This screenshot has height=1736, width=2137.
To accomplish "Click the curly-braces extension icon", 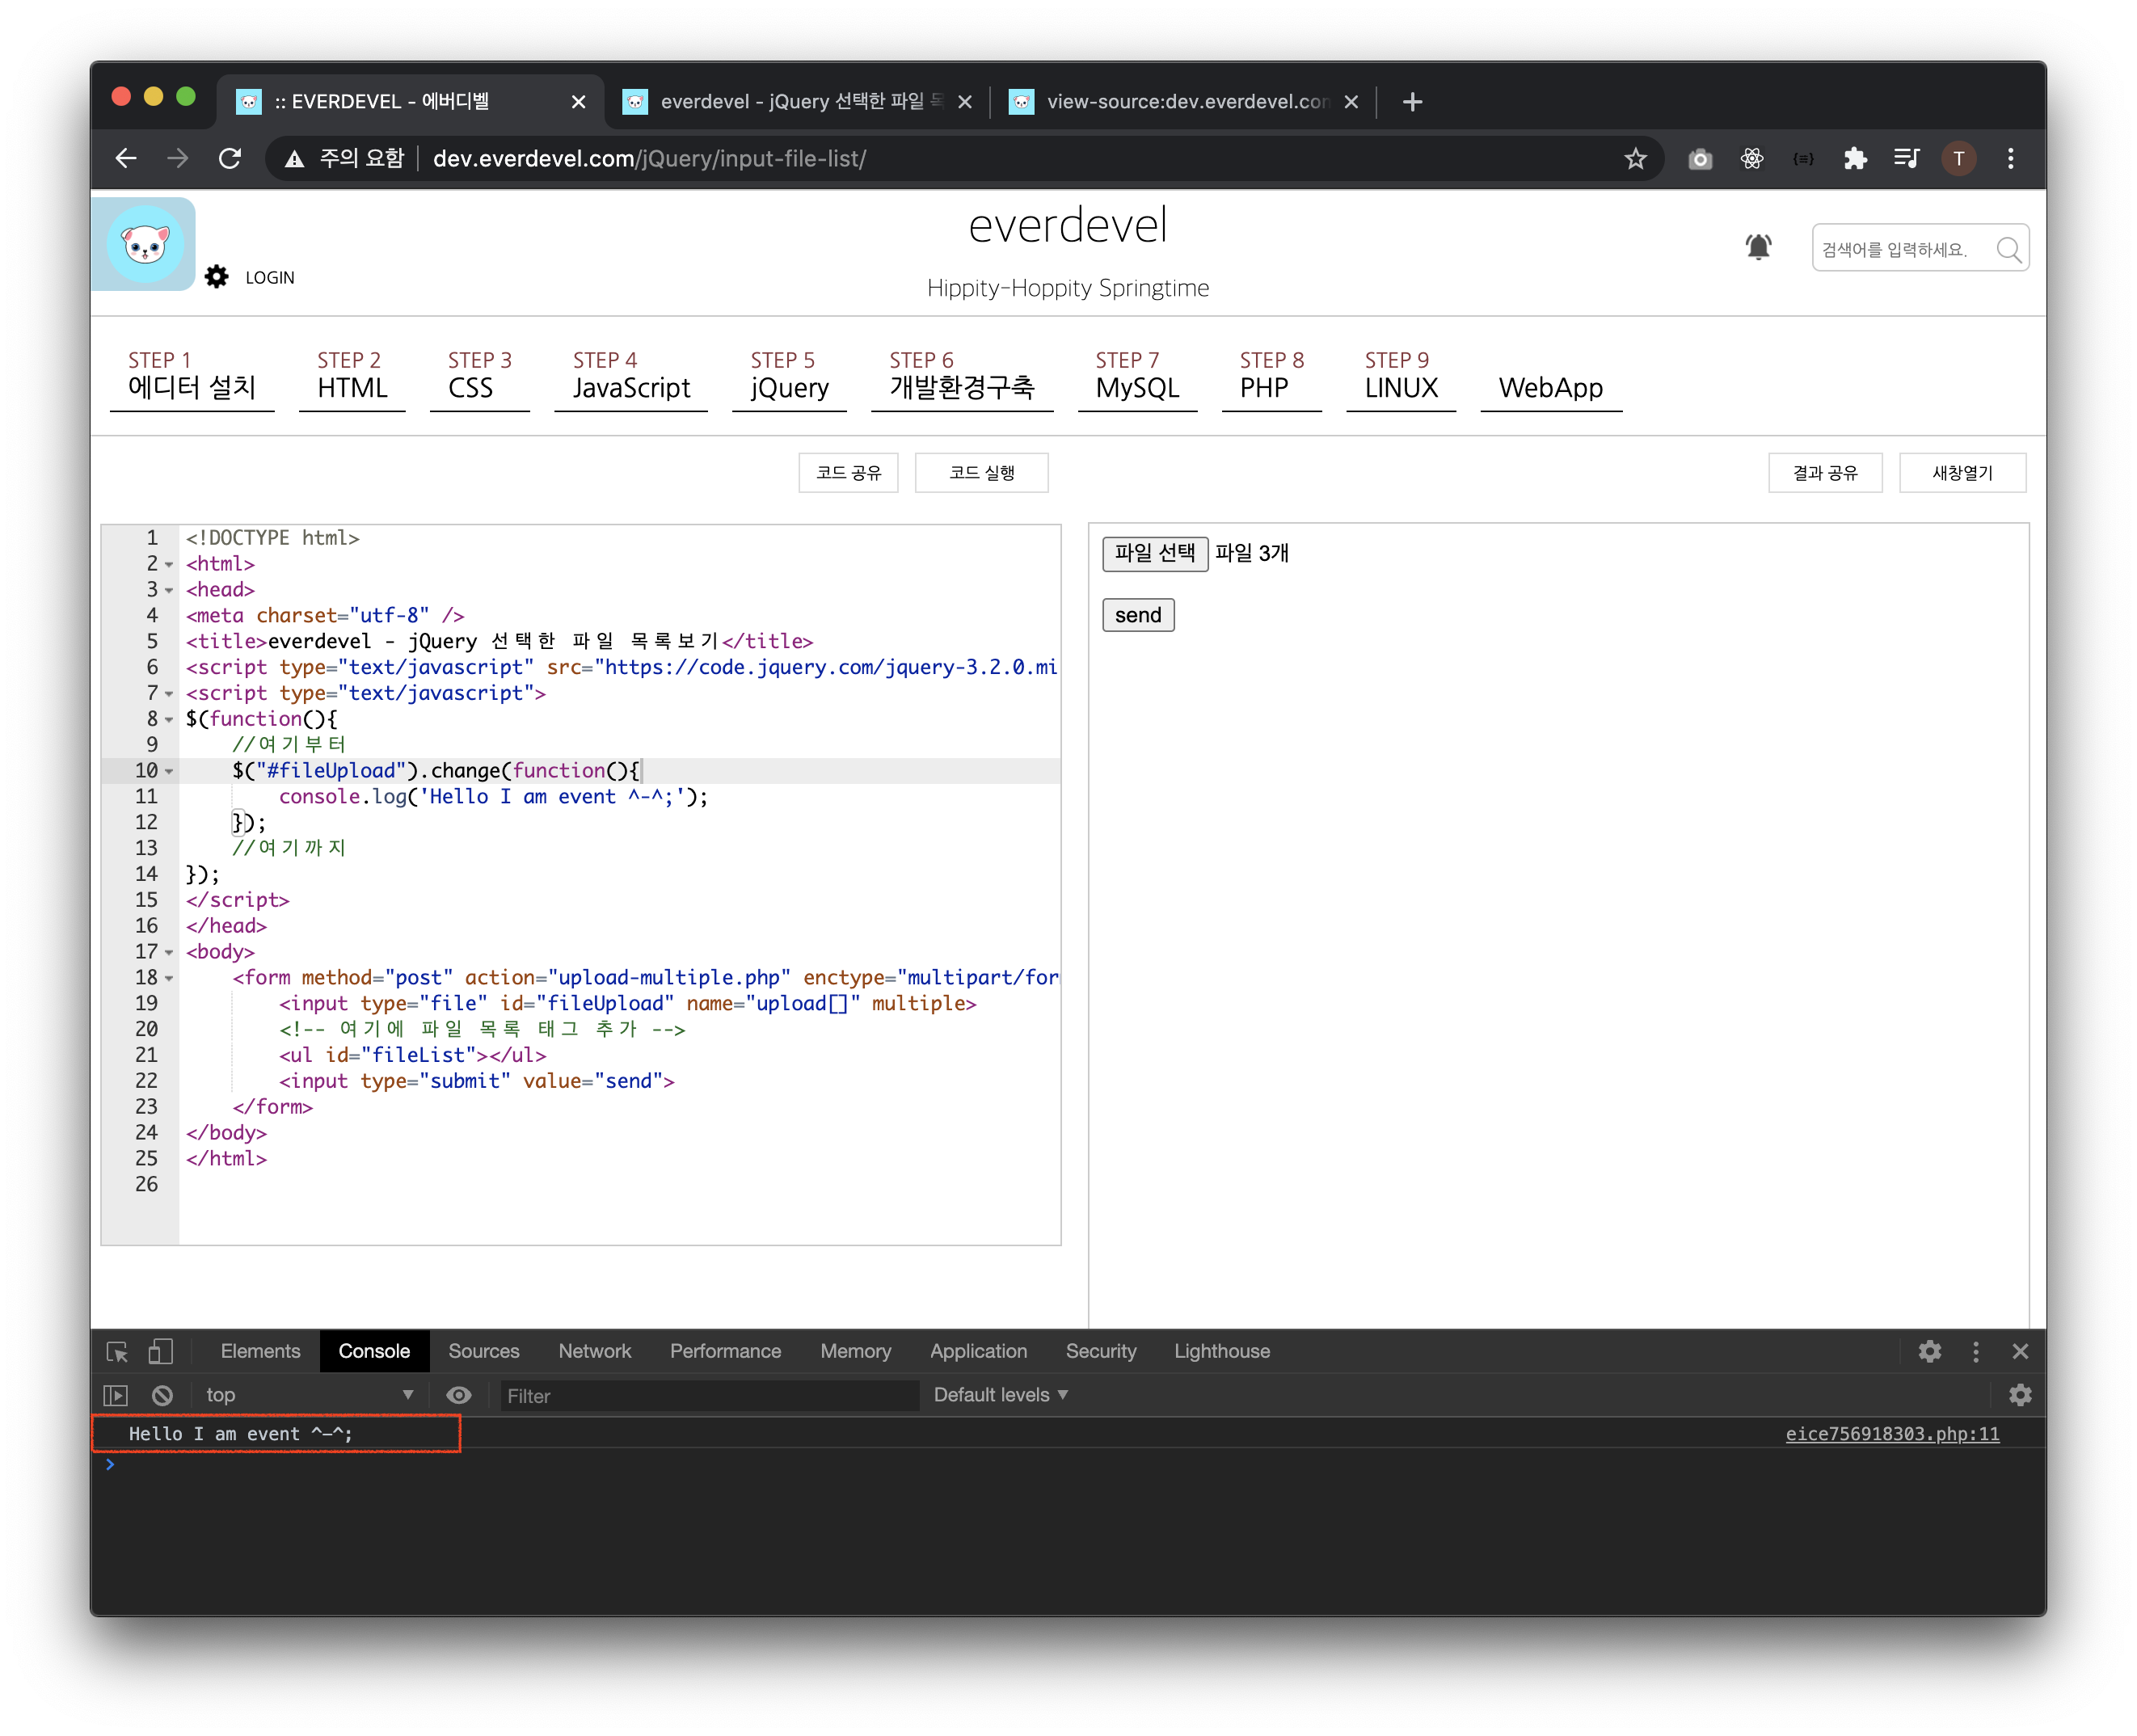I will pos(1803,158).
